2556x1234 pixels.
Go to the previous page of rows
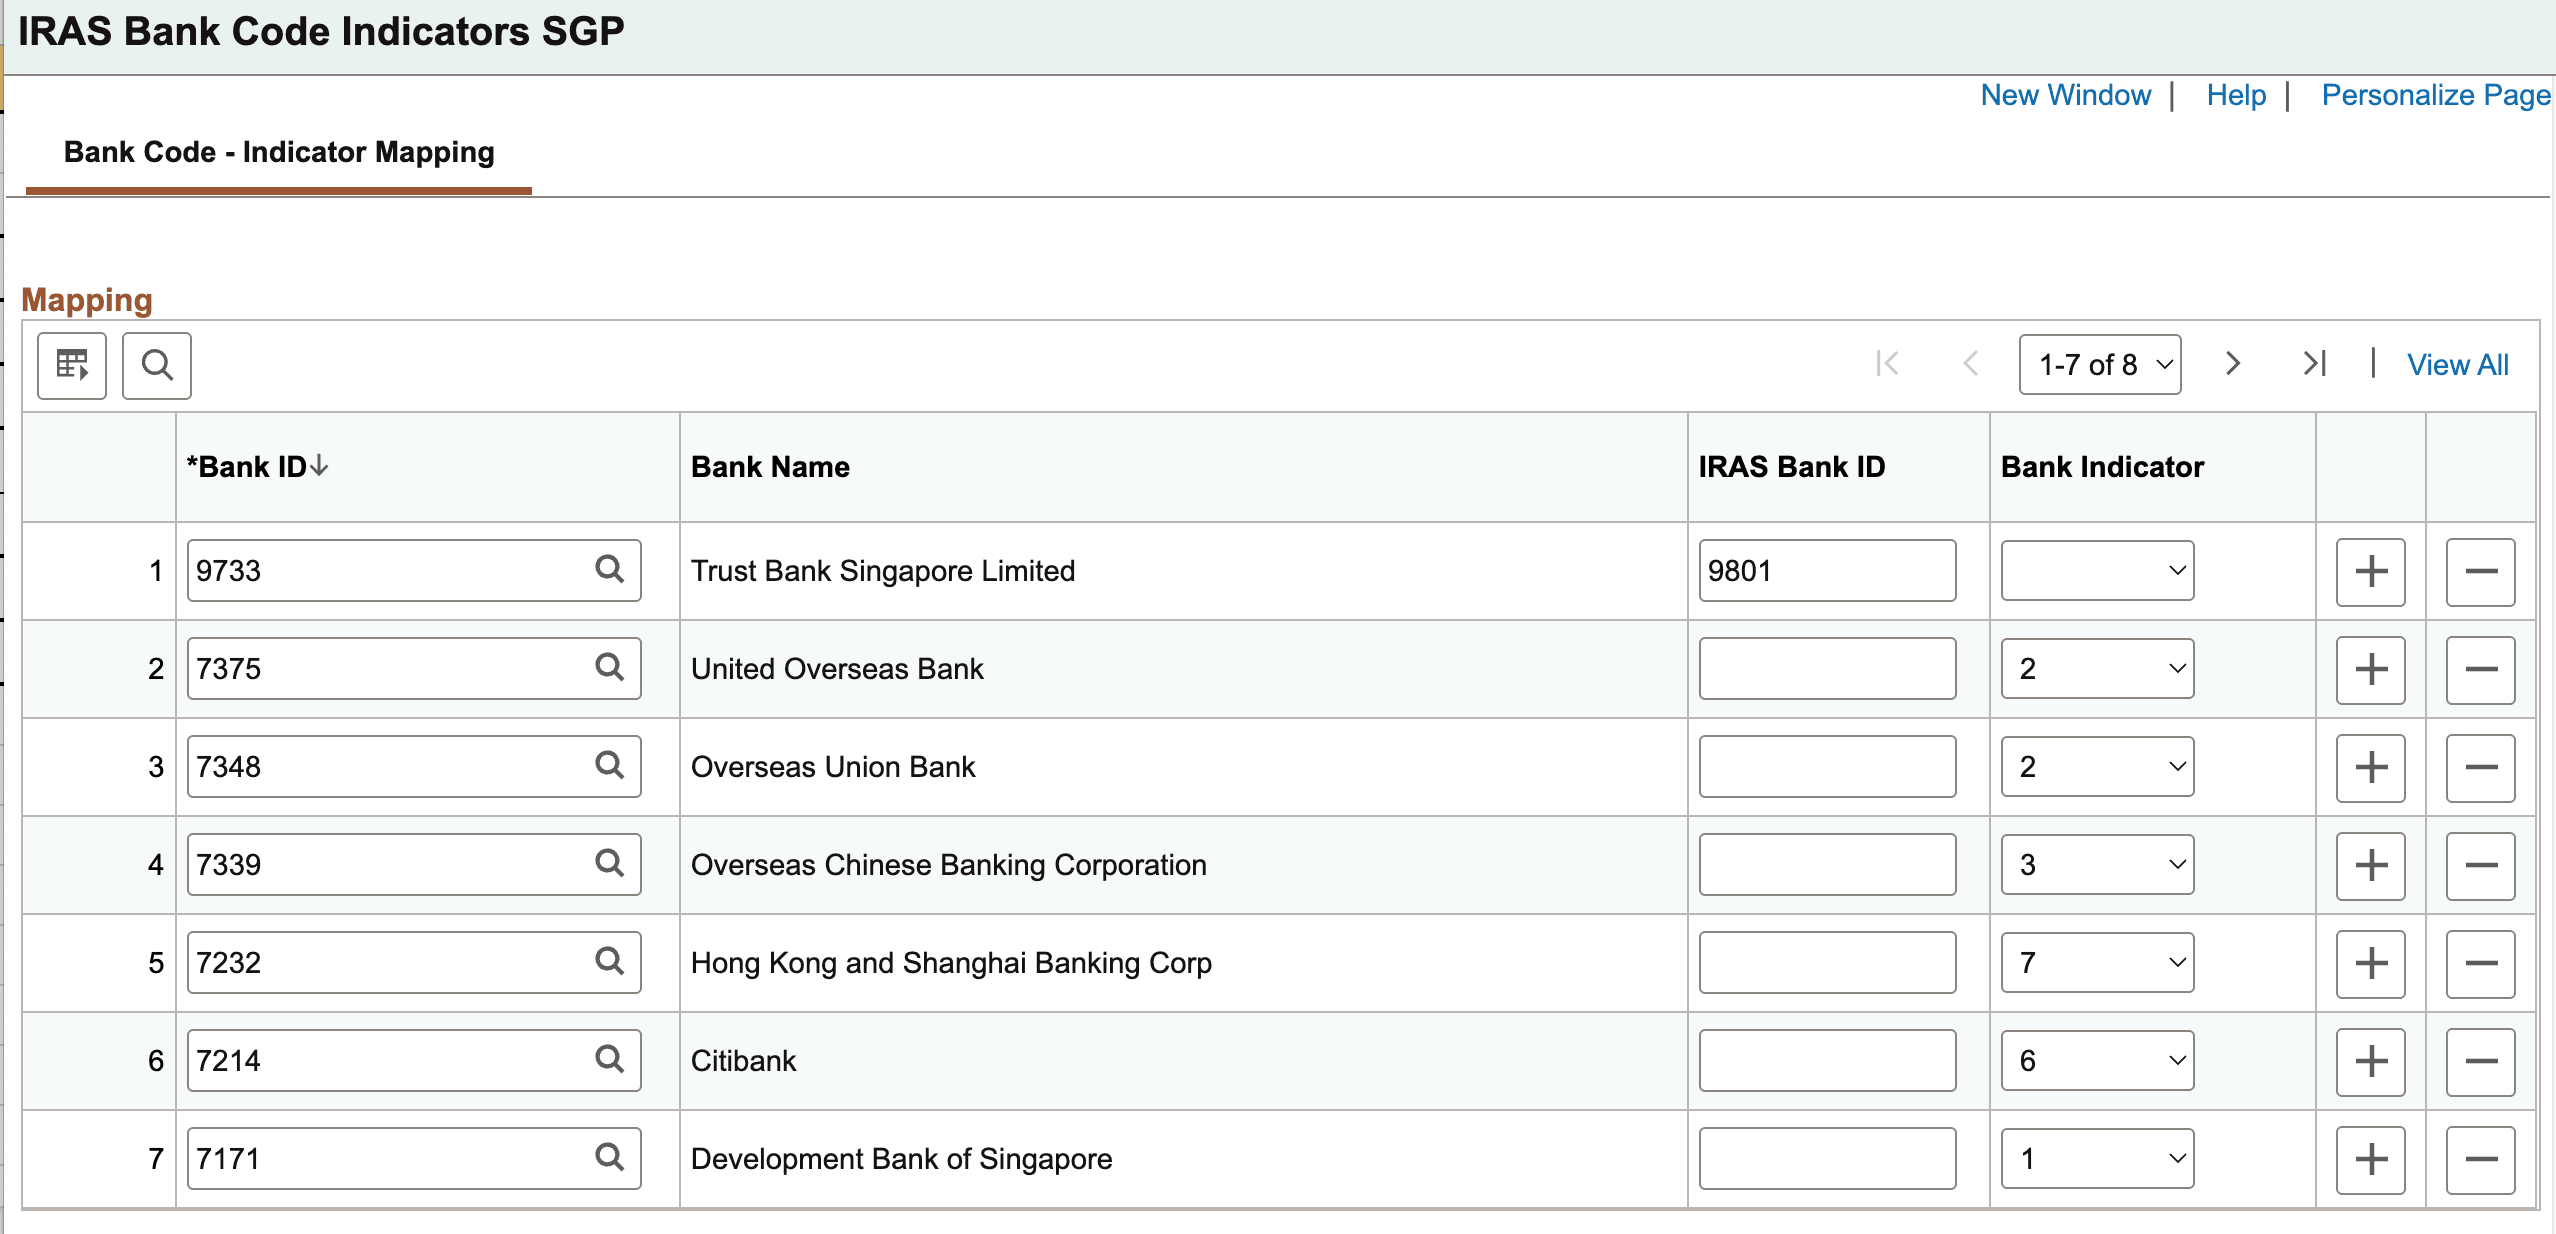point(1971,364)
